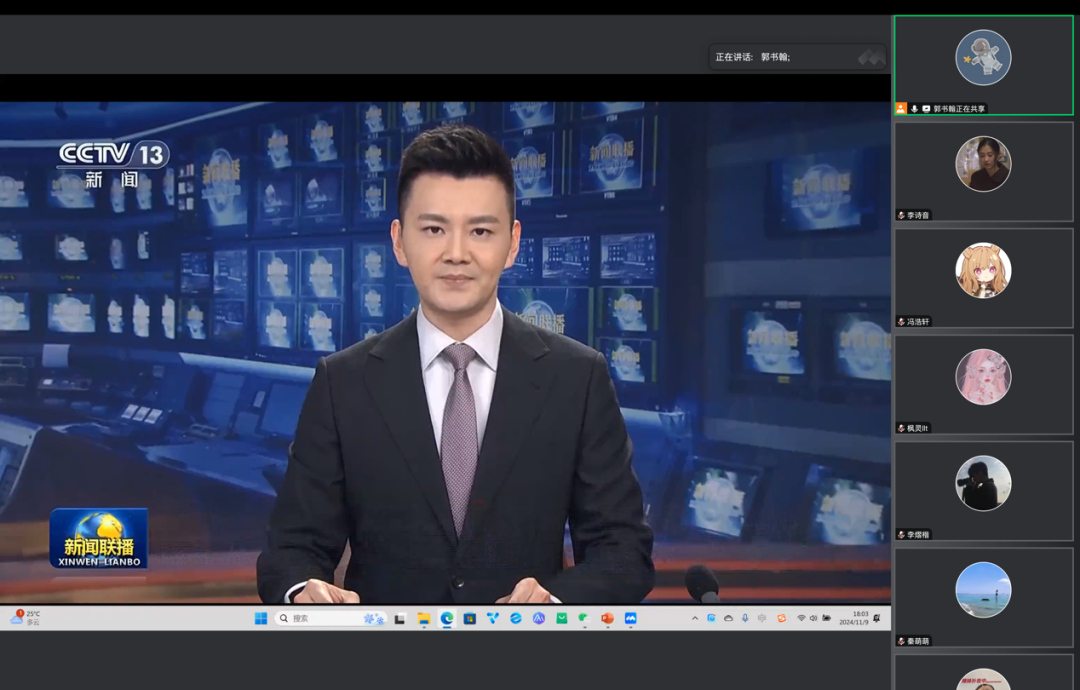
Task: Open PowerPoint from the shared taskbar
Action: click(608, 618)
